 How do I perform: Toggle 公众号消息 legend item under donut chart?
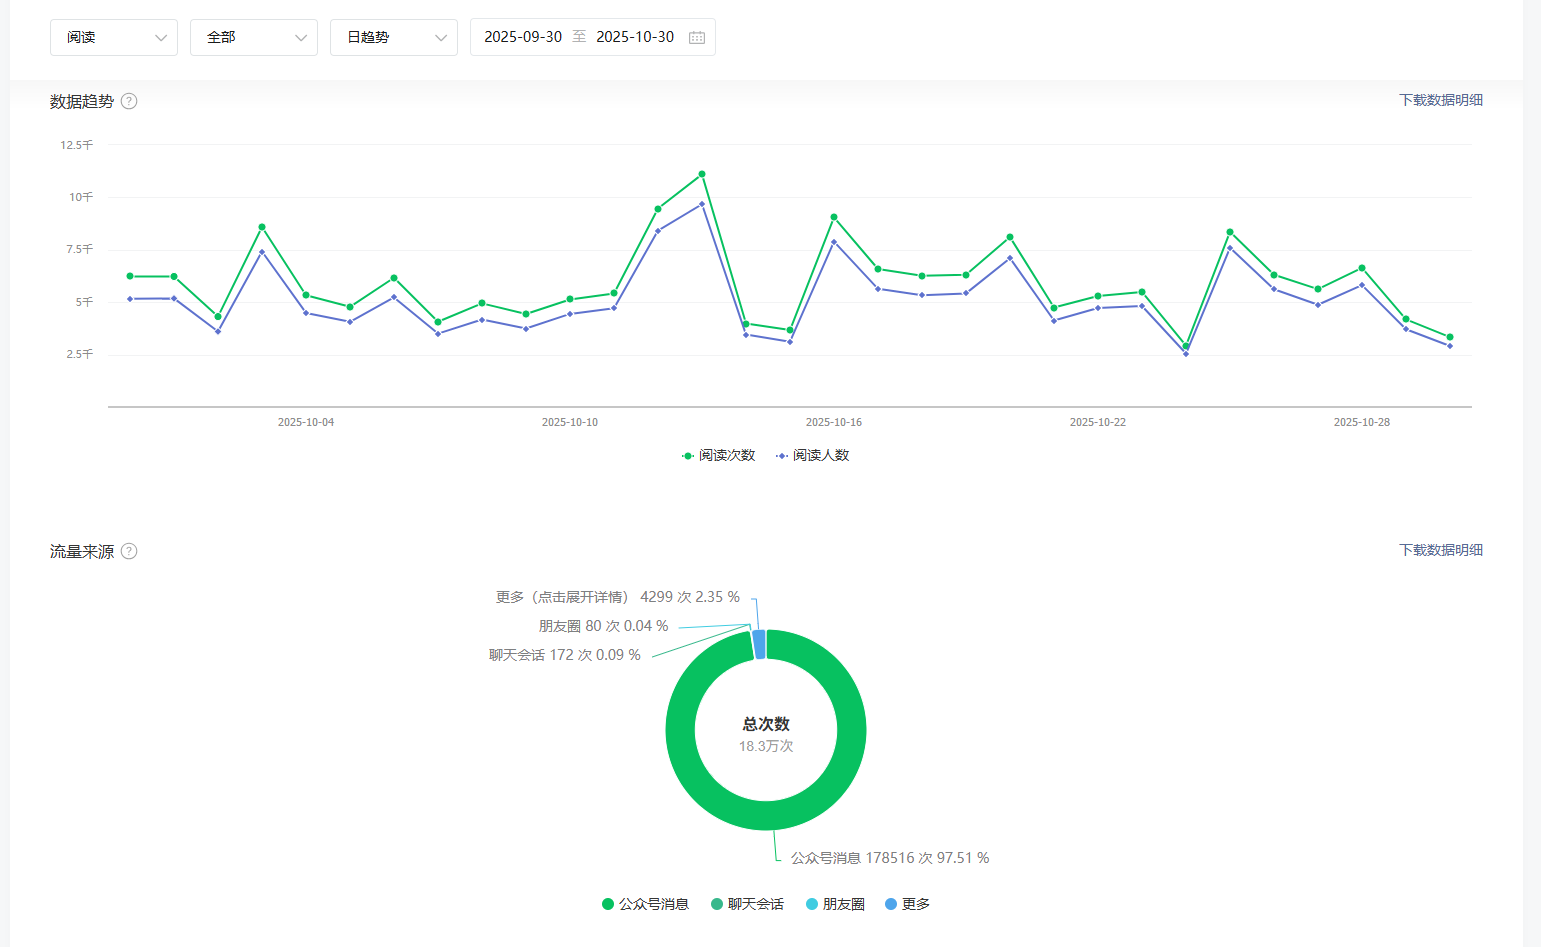pyautogui.click(x=645, y=904)
